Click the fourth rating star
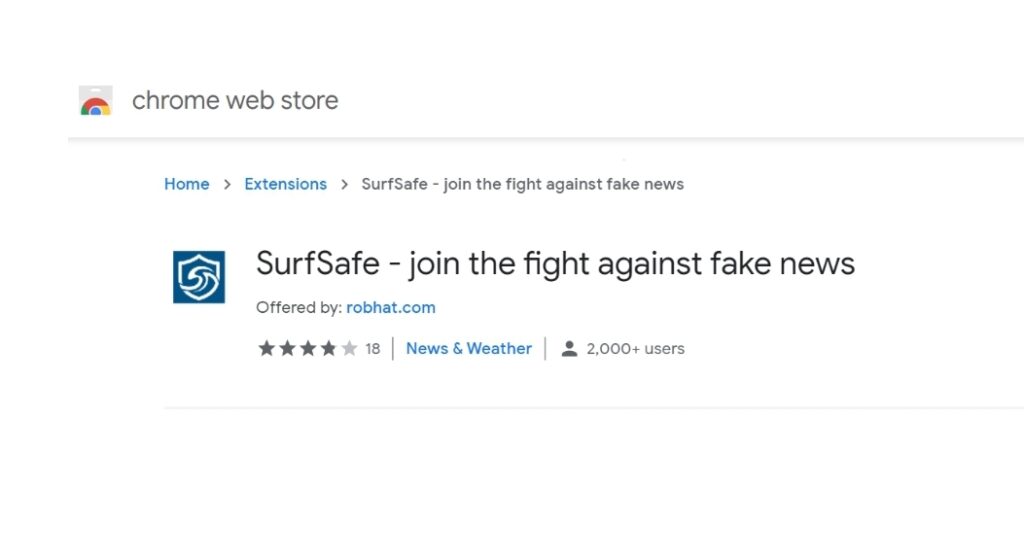This screenshot has width=1024, height=560. (x=328, y=349)
